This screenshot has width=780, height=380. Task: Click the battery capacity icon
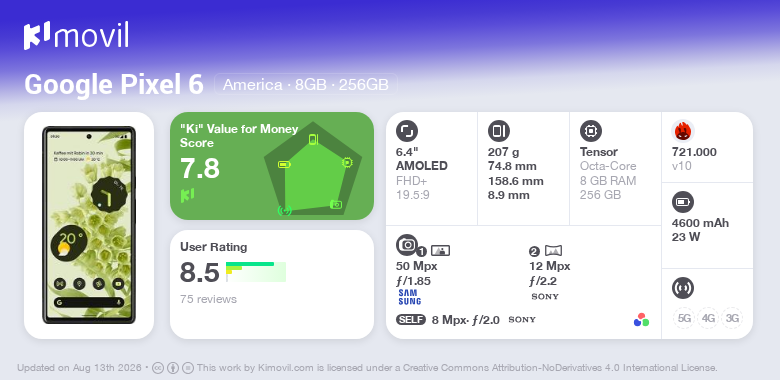click(x=682, y=202)
